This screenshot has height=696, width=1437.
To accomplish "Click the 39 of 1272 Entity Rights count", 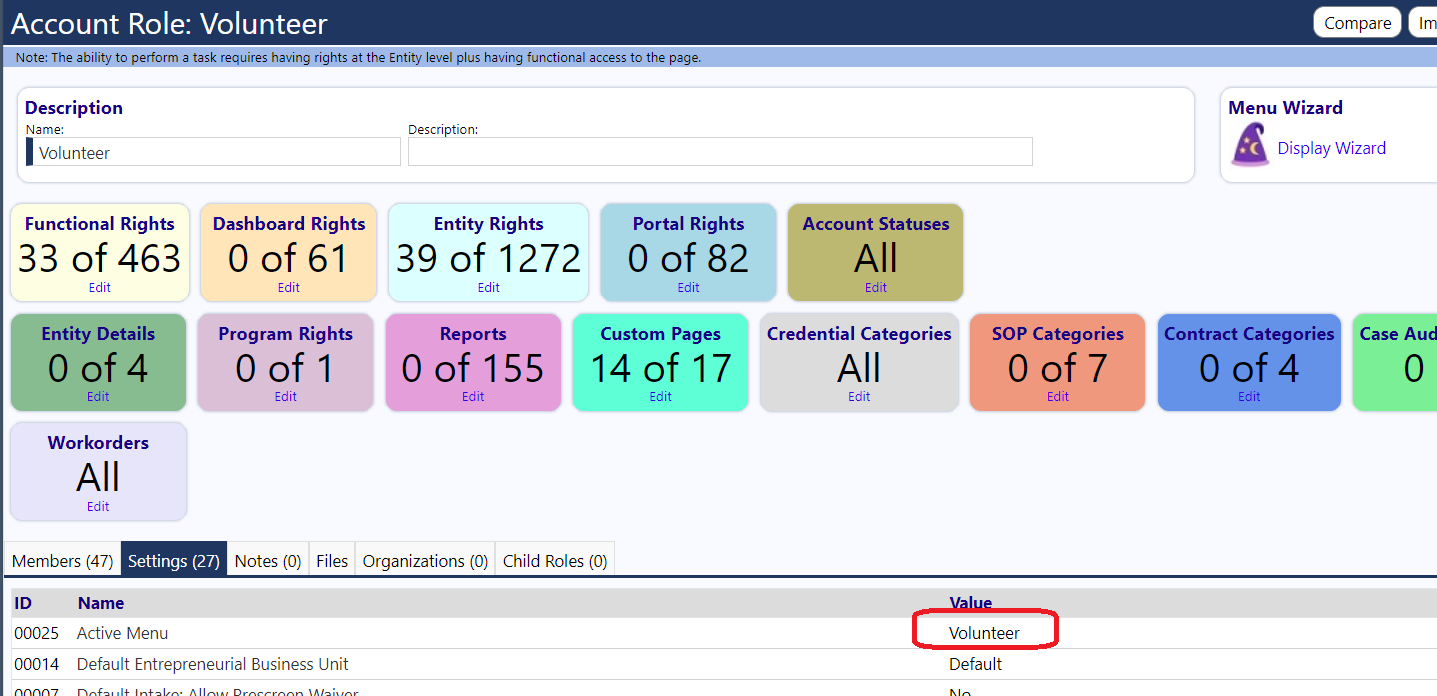I will coord(488,258).
